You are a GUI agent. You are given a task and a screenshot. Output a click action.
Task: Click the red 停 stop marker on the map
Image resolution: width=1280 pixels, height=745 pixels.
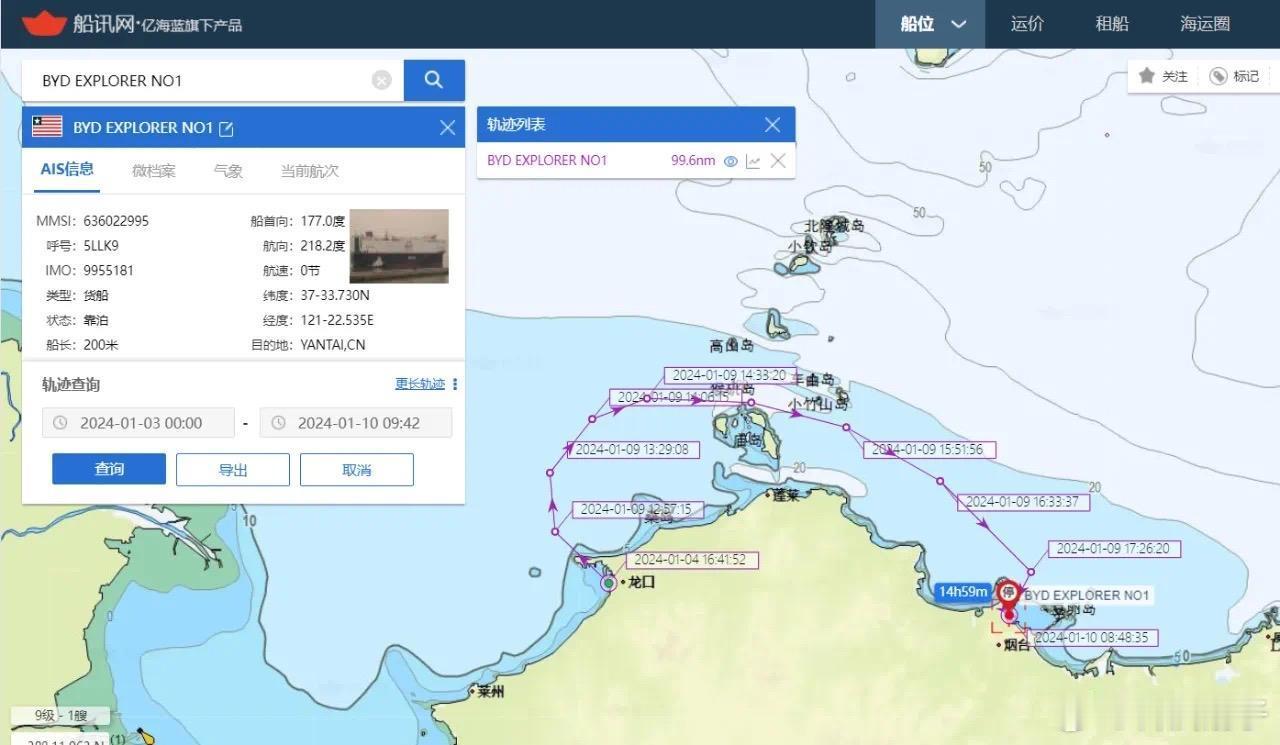(1008, 593)
